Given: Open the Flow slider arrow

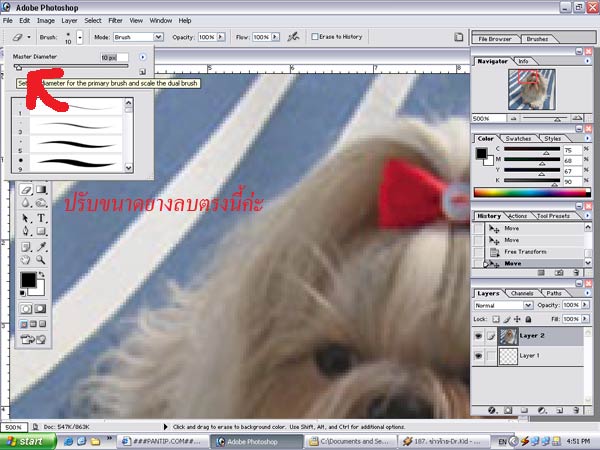Looking at the screenshot, I should click(x=275, y=37).
